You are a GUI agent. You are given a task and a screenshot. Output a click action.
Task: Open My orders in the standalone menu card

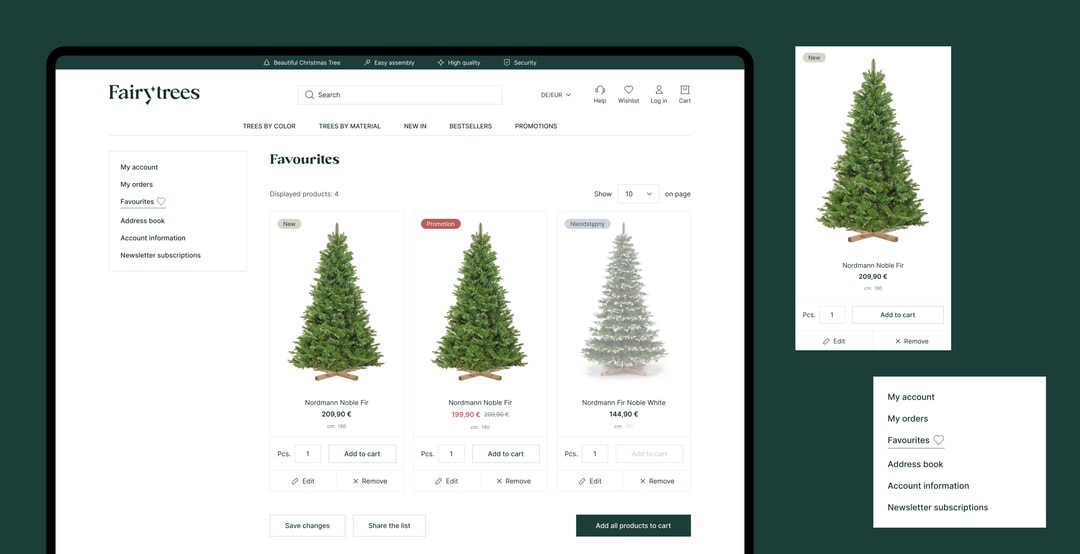click(907, 418)
